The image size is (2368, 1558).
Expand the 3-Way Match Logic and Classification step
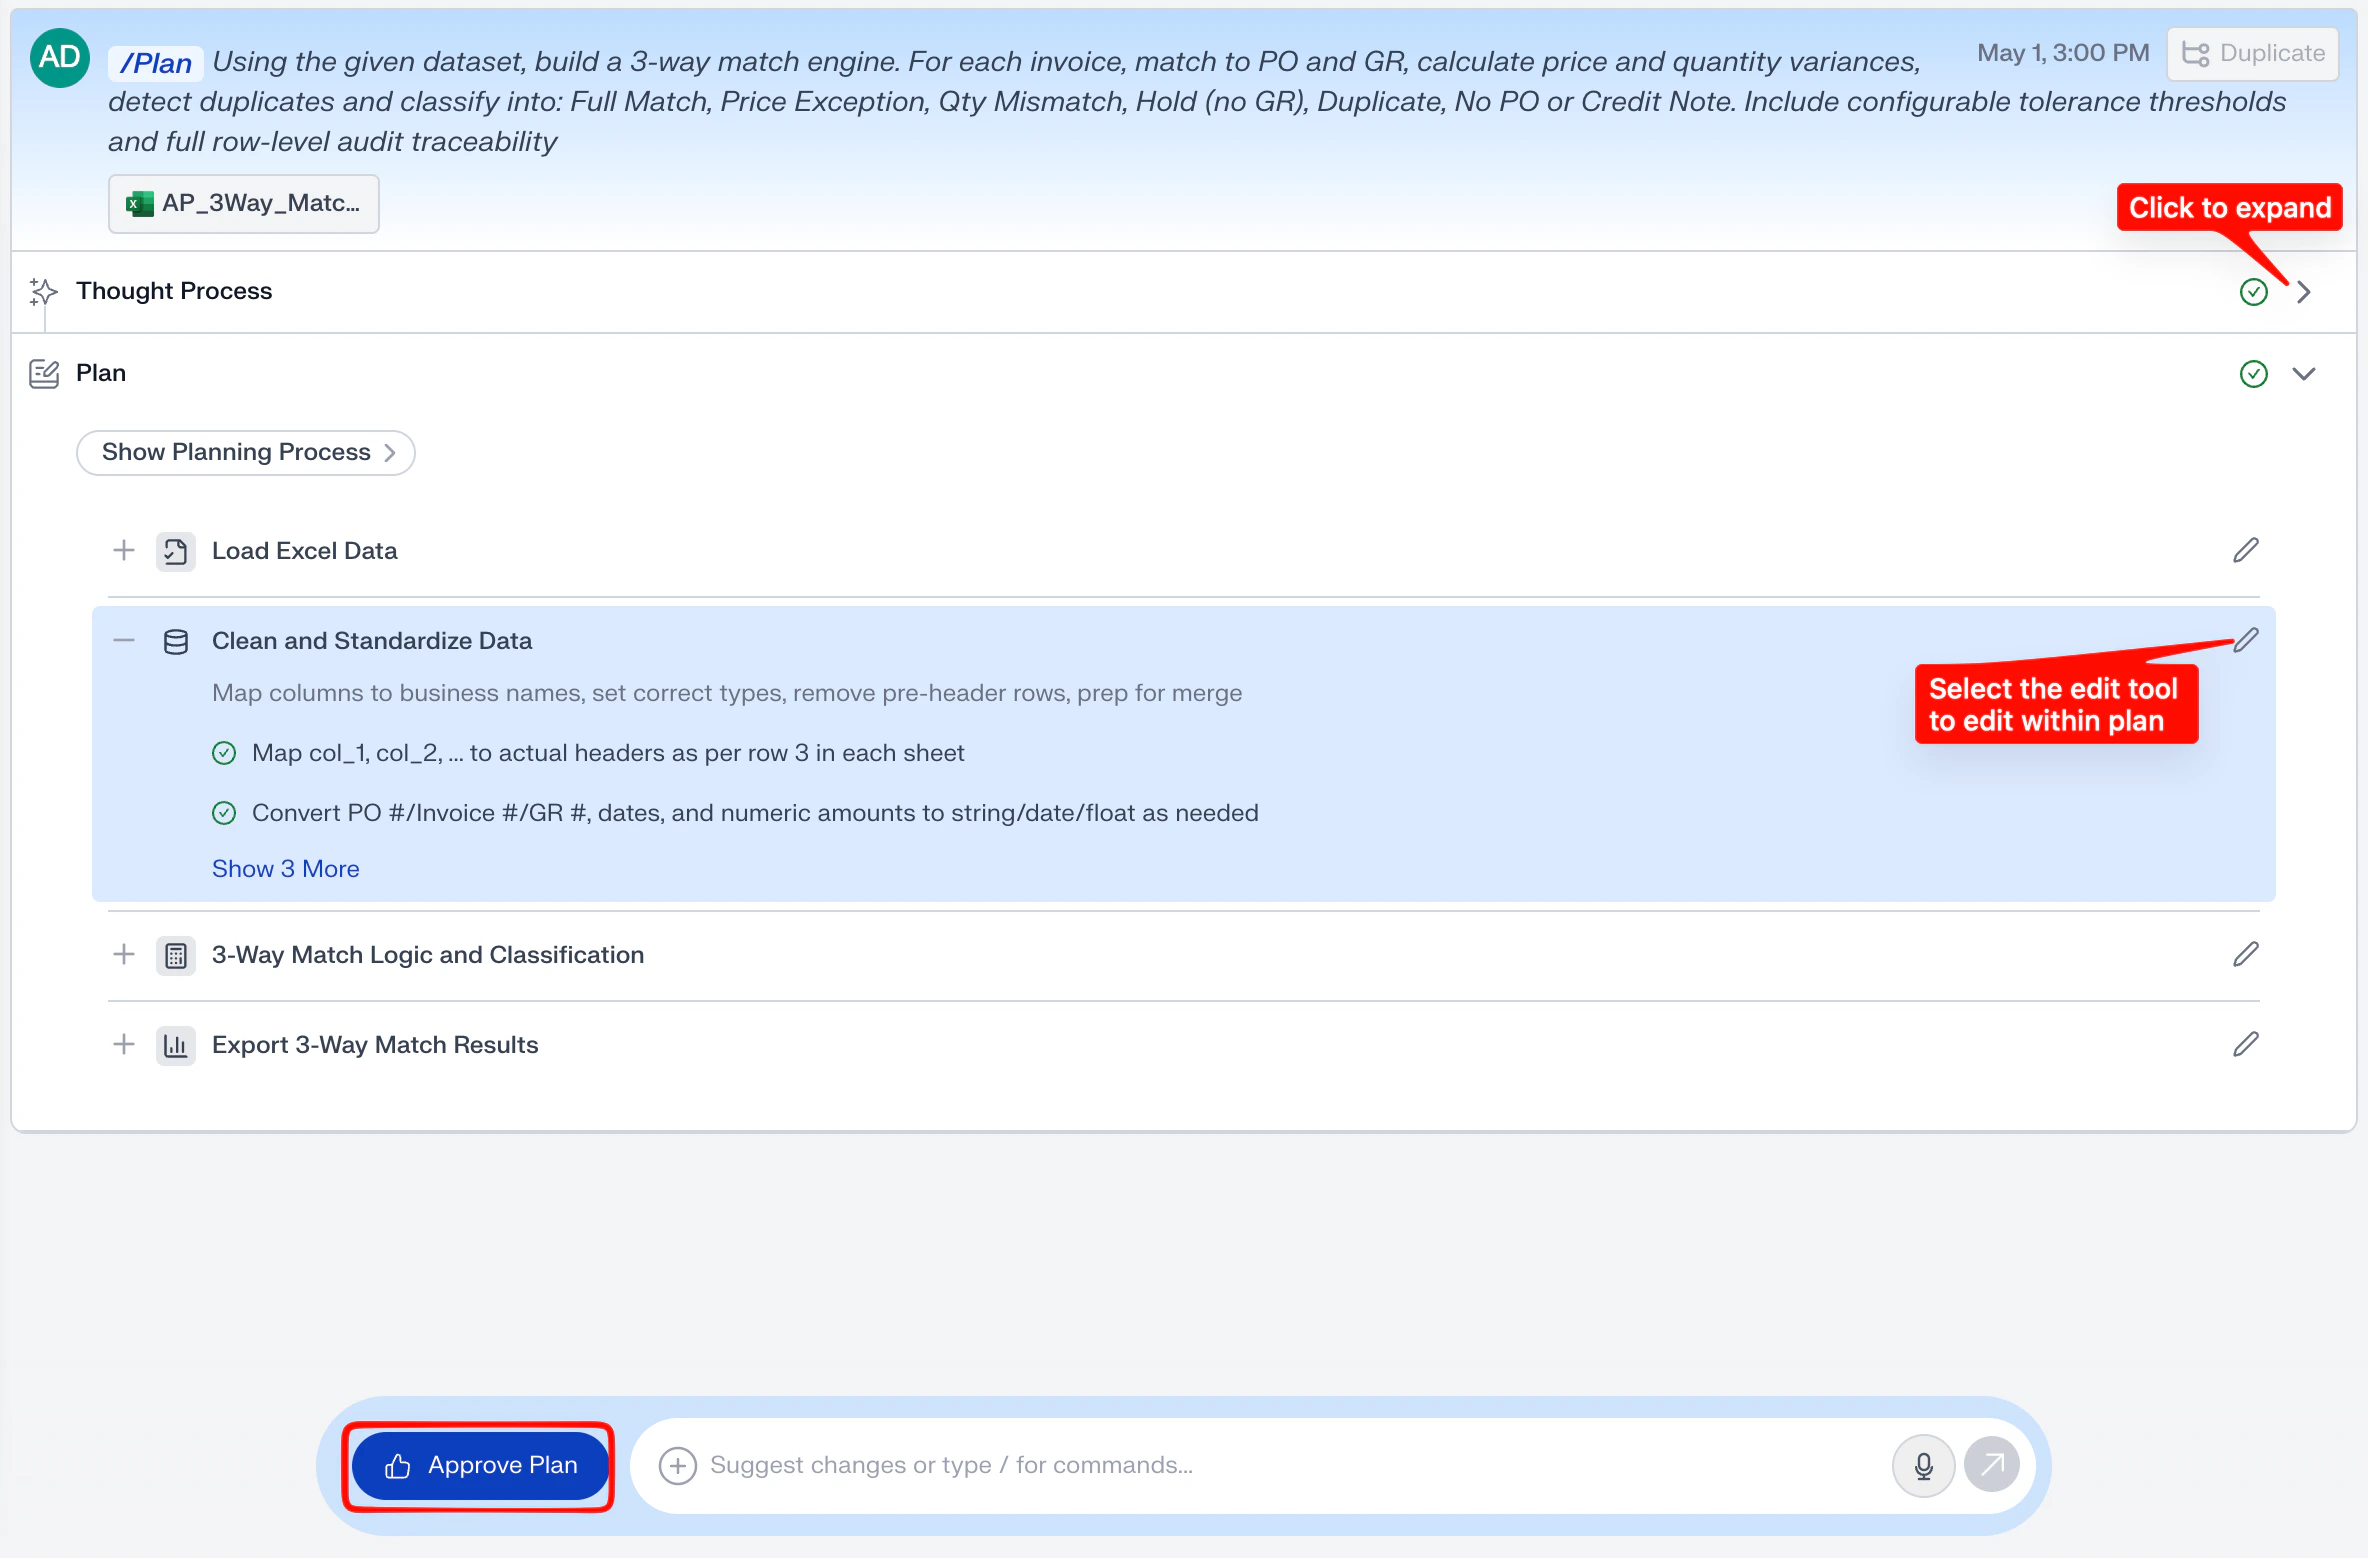124,955
